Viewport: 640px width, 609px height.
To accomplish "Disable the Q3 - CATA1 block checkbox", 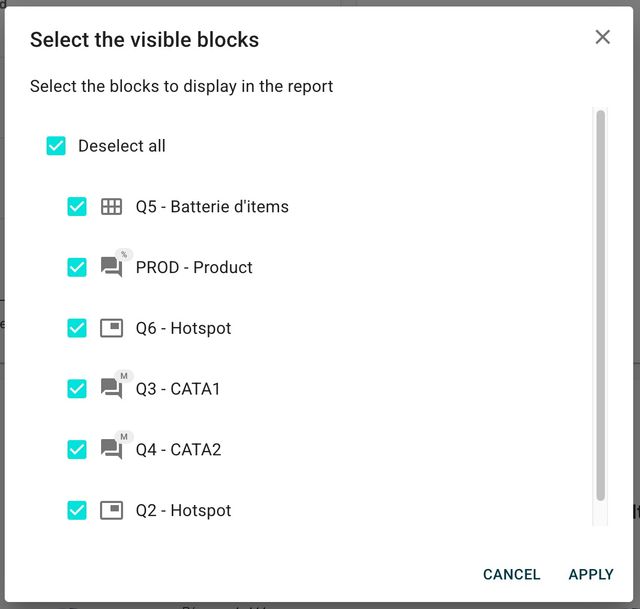I will [77, 389].
